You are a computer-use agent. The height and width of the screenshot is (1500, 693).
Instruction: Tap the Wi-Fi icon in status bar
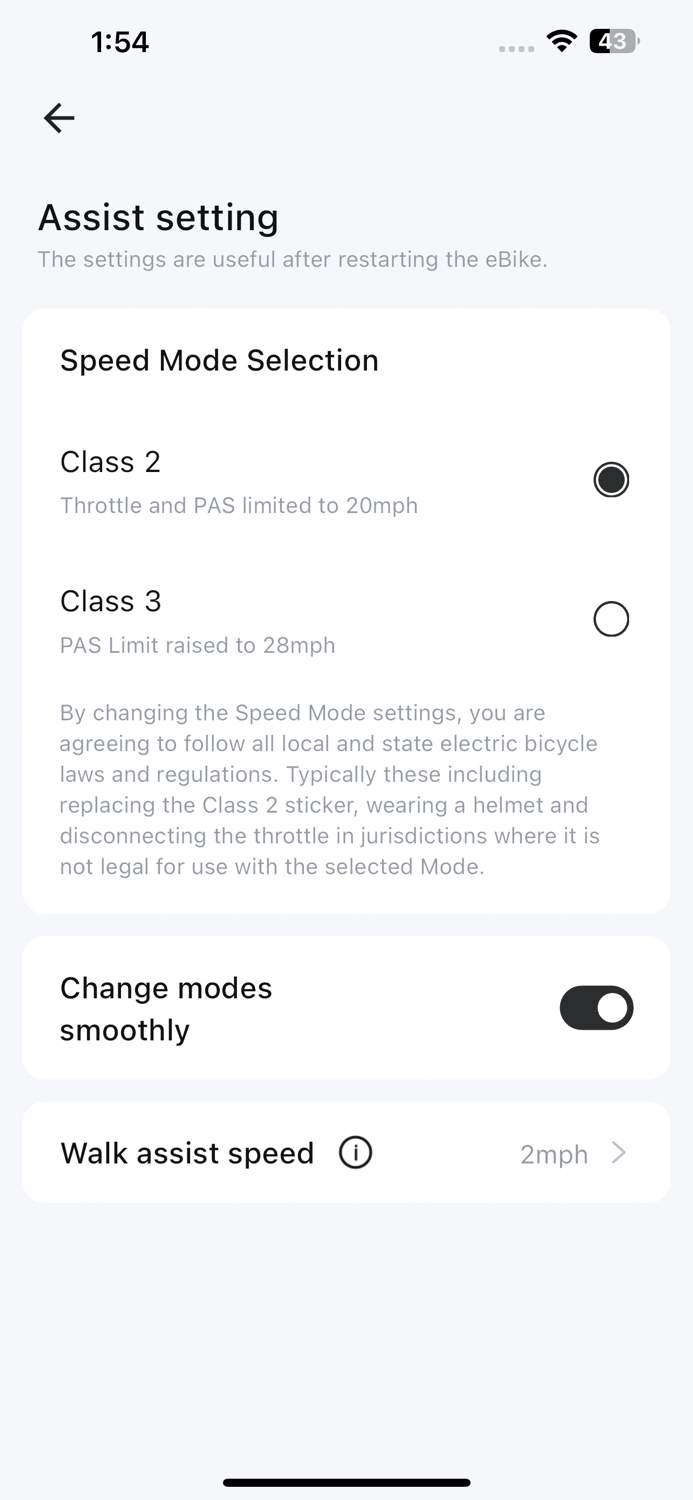pos(561,41)
